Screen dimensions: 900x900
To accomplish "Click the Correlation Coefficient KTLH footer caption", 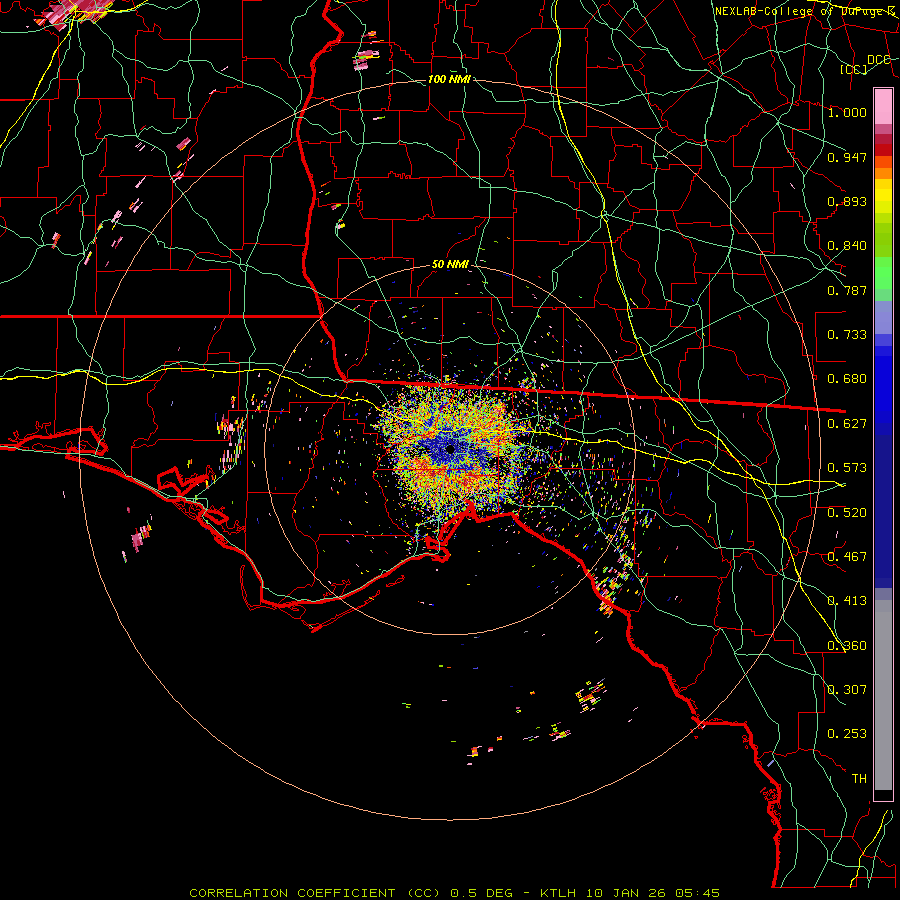I will (x=454, y=893).
